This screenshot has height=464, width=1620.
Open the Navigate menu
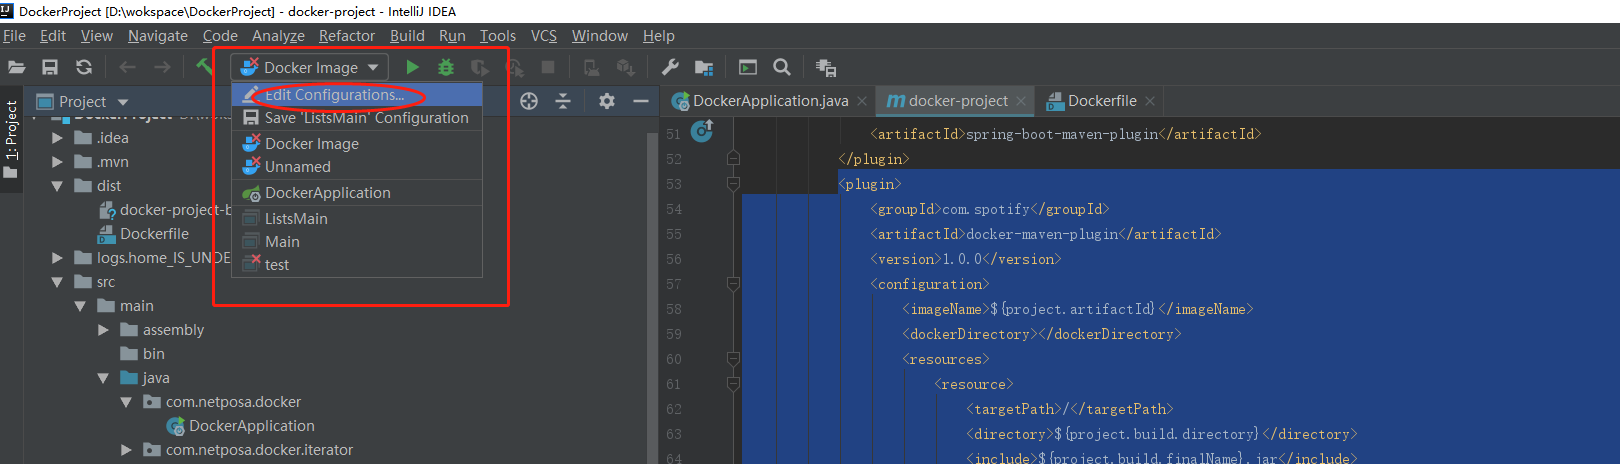(158, 36)
